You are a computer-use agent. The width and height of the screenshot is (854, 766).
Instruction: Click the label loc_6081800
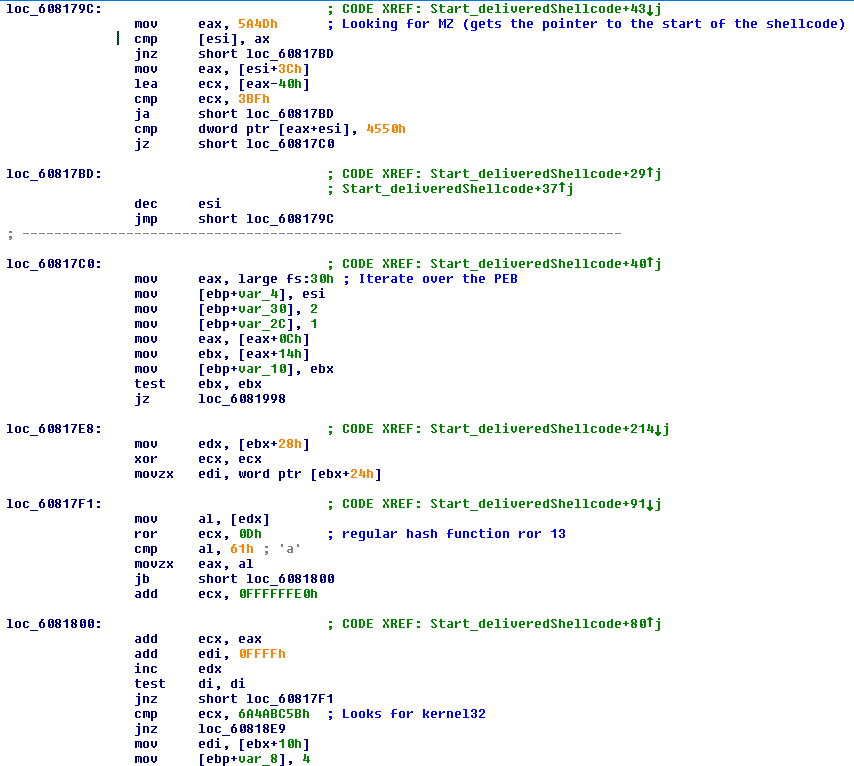click(53, 624)
